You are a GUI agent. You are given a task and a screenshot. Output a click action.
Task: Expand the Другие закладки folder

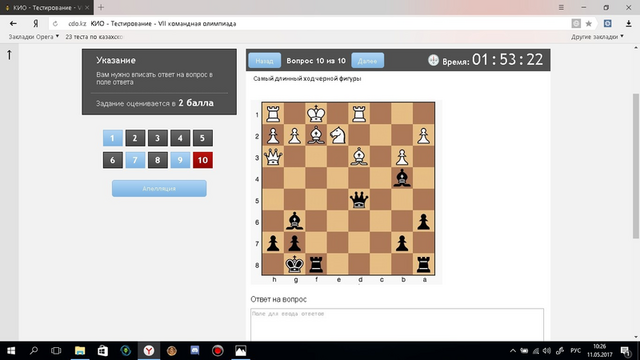[x=597, y=37]
